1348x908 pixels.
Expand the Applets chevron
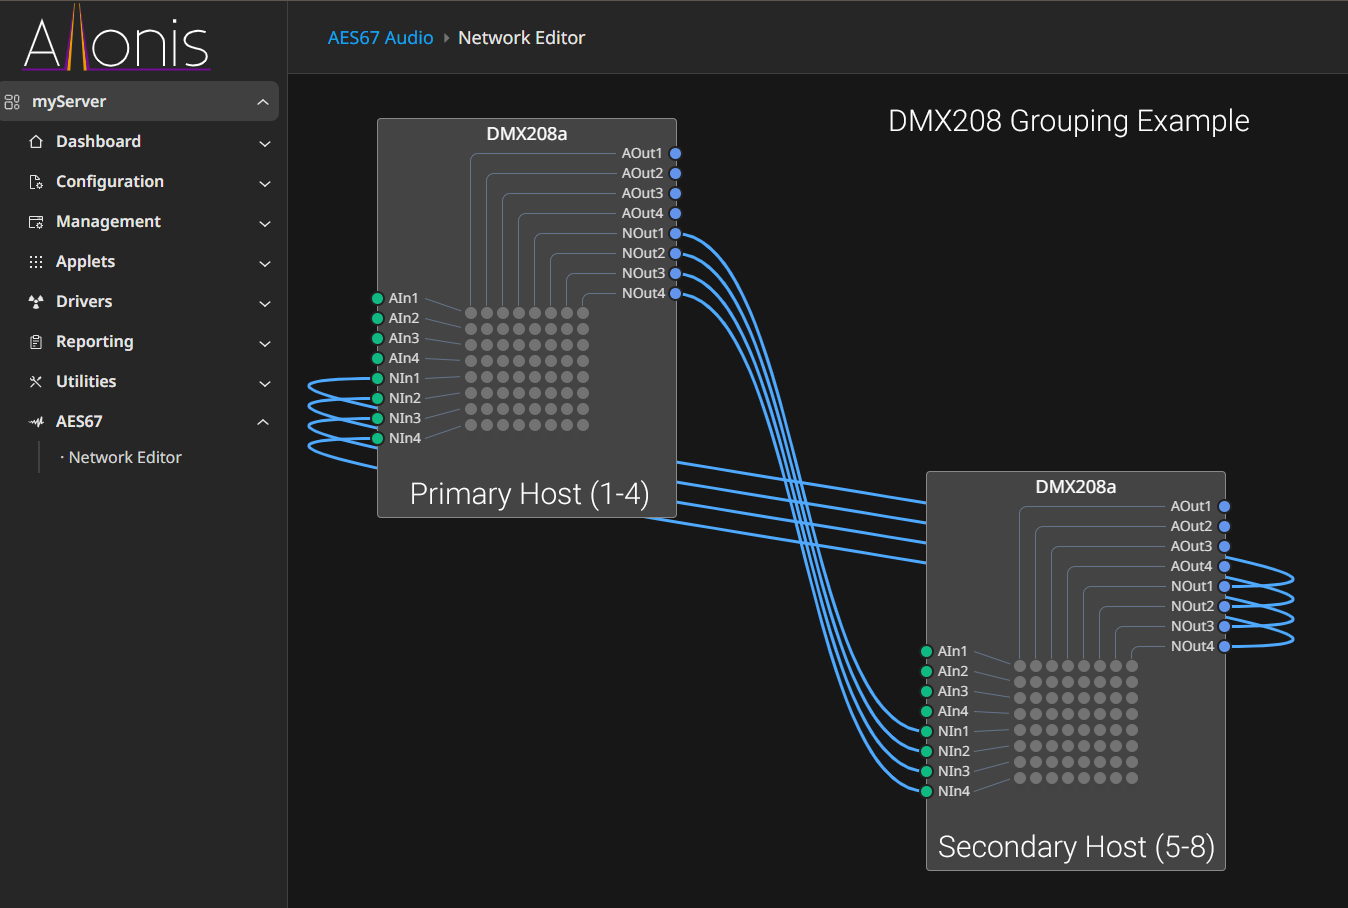(265, 263)
